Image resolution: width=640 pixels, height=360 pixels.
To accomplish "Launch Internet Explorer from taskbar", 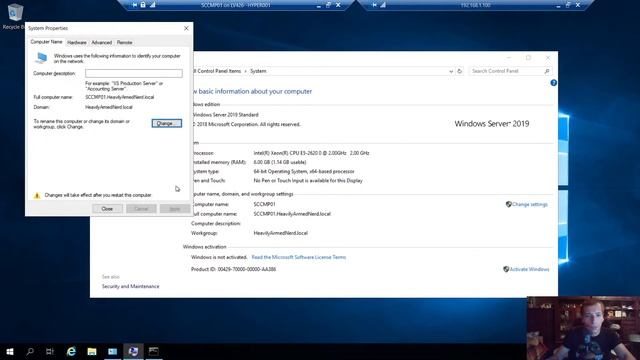I will (x=71, y=351).
